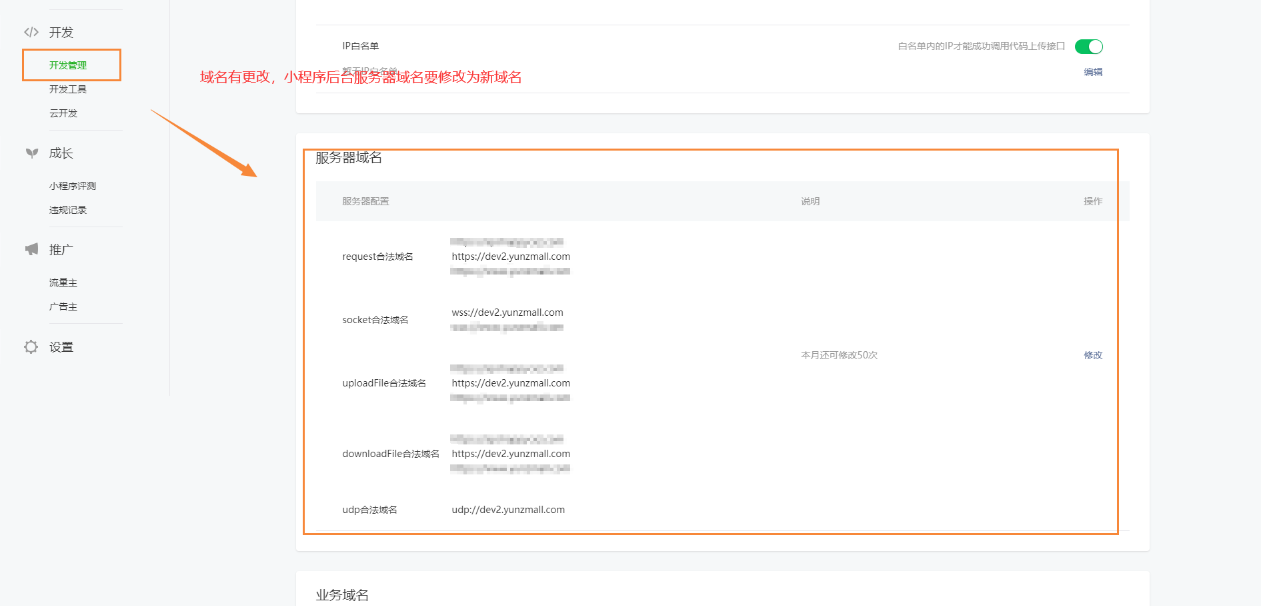Click the sprout icon beside 成长
Screen dimensions: 1261x606
tap(31, 153)
